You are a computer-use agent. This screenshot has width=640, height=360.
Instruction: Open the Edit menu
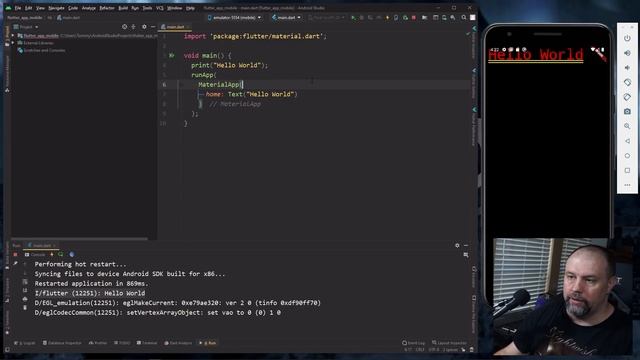coord(29,8)
